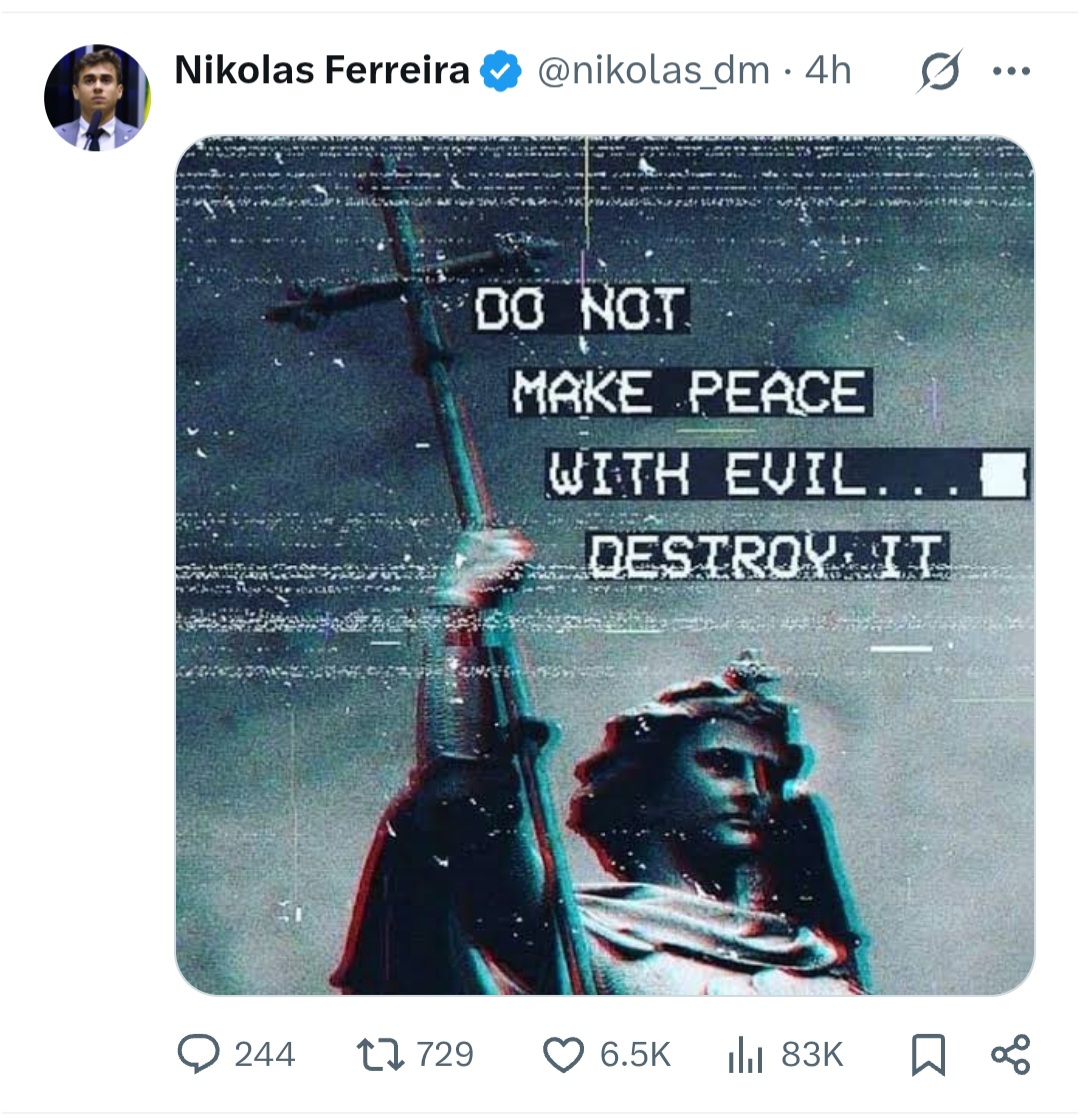1080x1118 pixels.
Task: Like the post with the heart icon
Action: pos(563,1055)
